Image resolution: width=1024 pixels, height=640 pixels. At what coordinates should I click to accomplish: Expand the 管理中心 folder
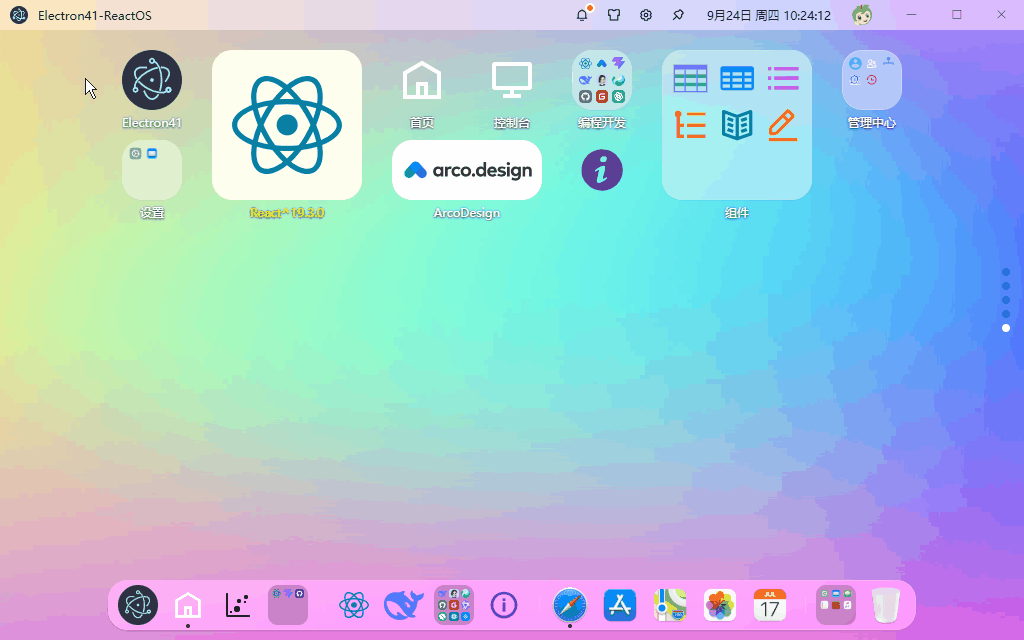click(x=871, y=80)
